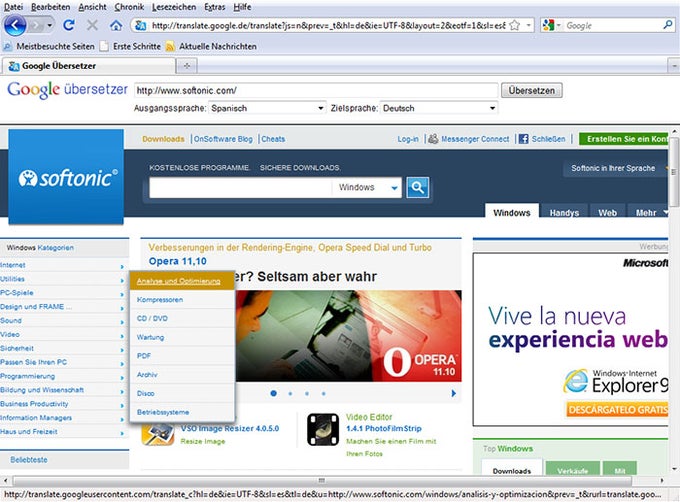This screenshot has width=680, height=502.
Task: Select the Windows tab
Action: [x=512, y=212]
